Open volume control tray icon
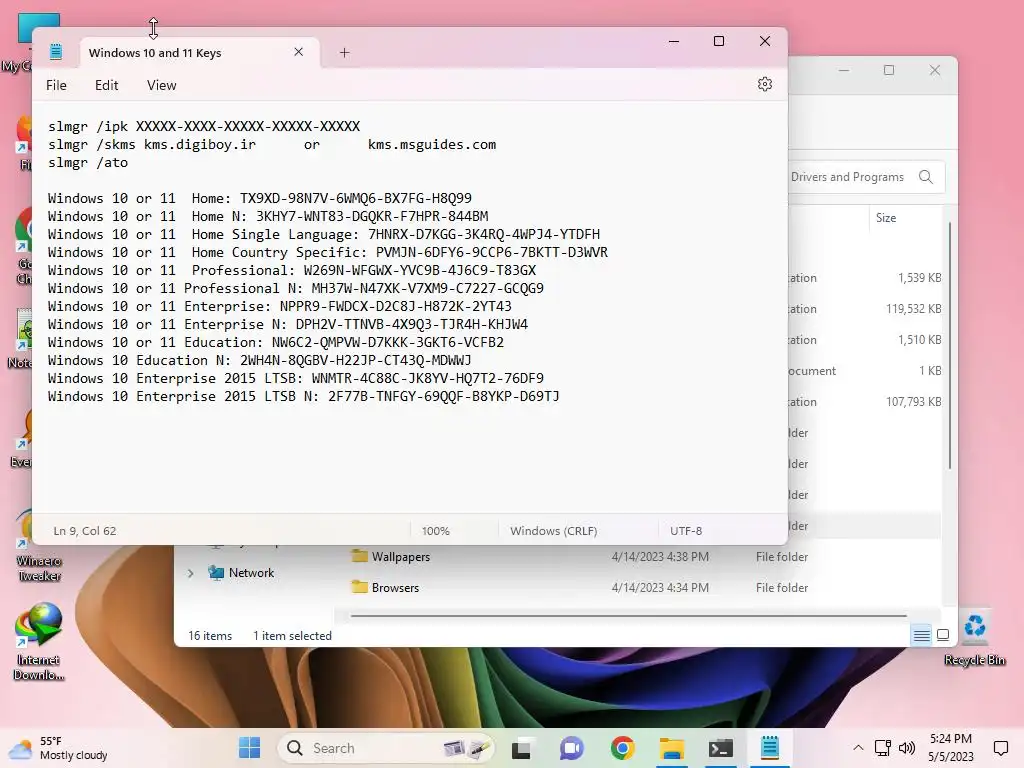Screen dimensions: 1024x768 [906, 748]
